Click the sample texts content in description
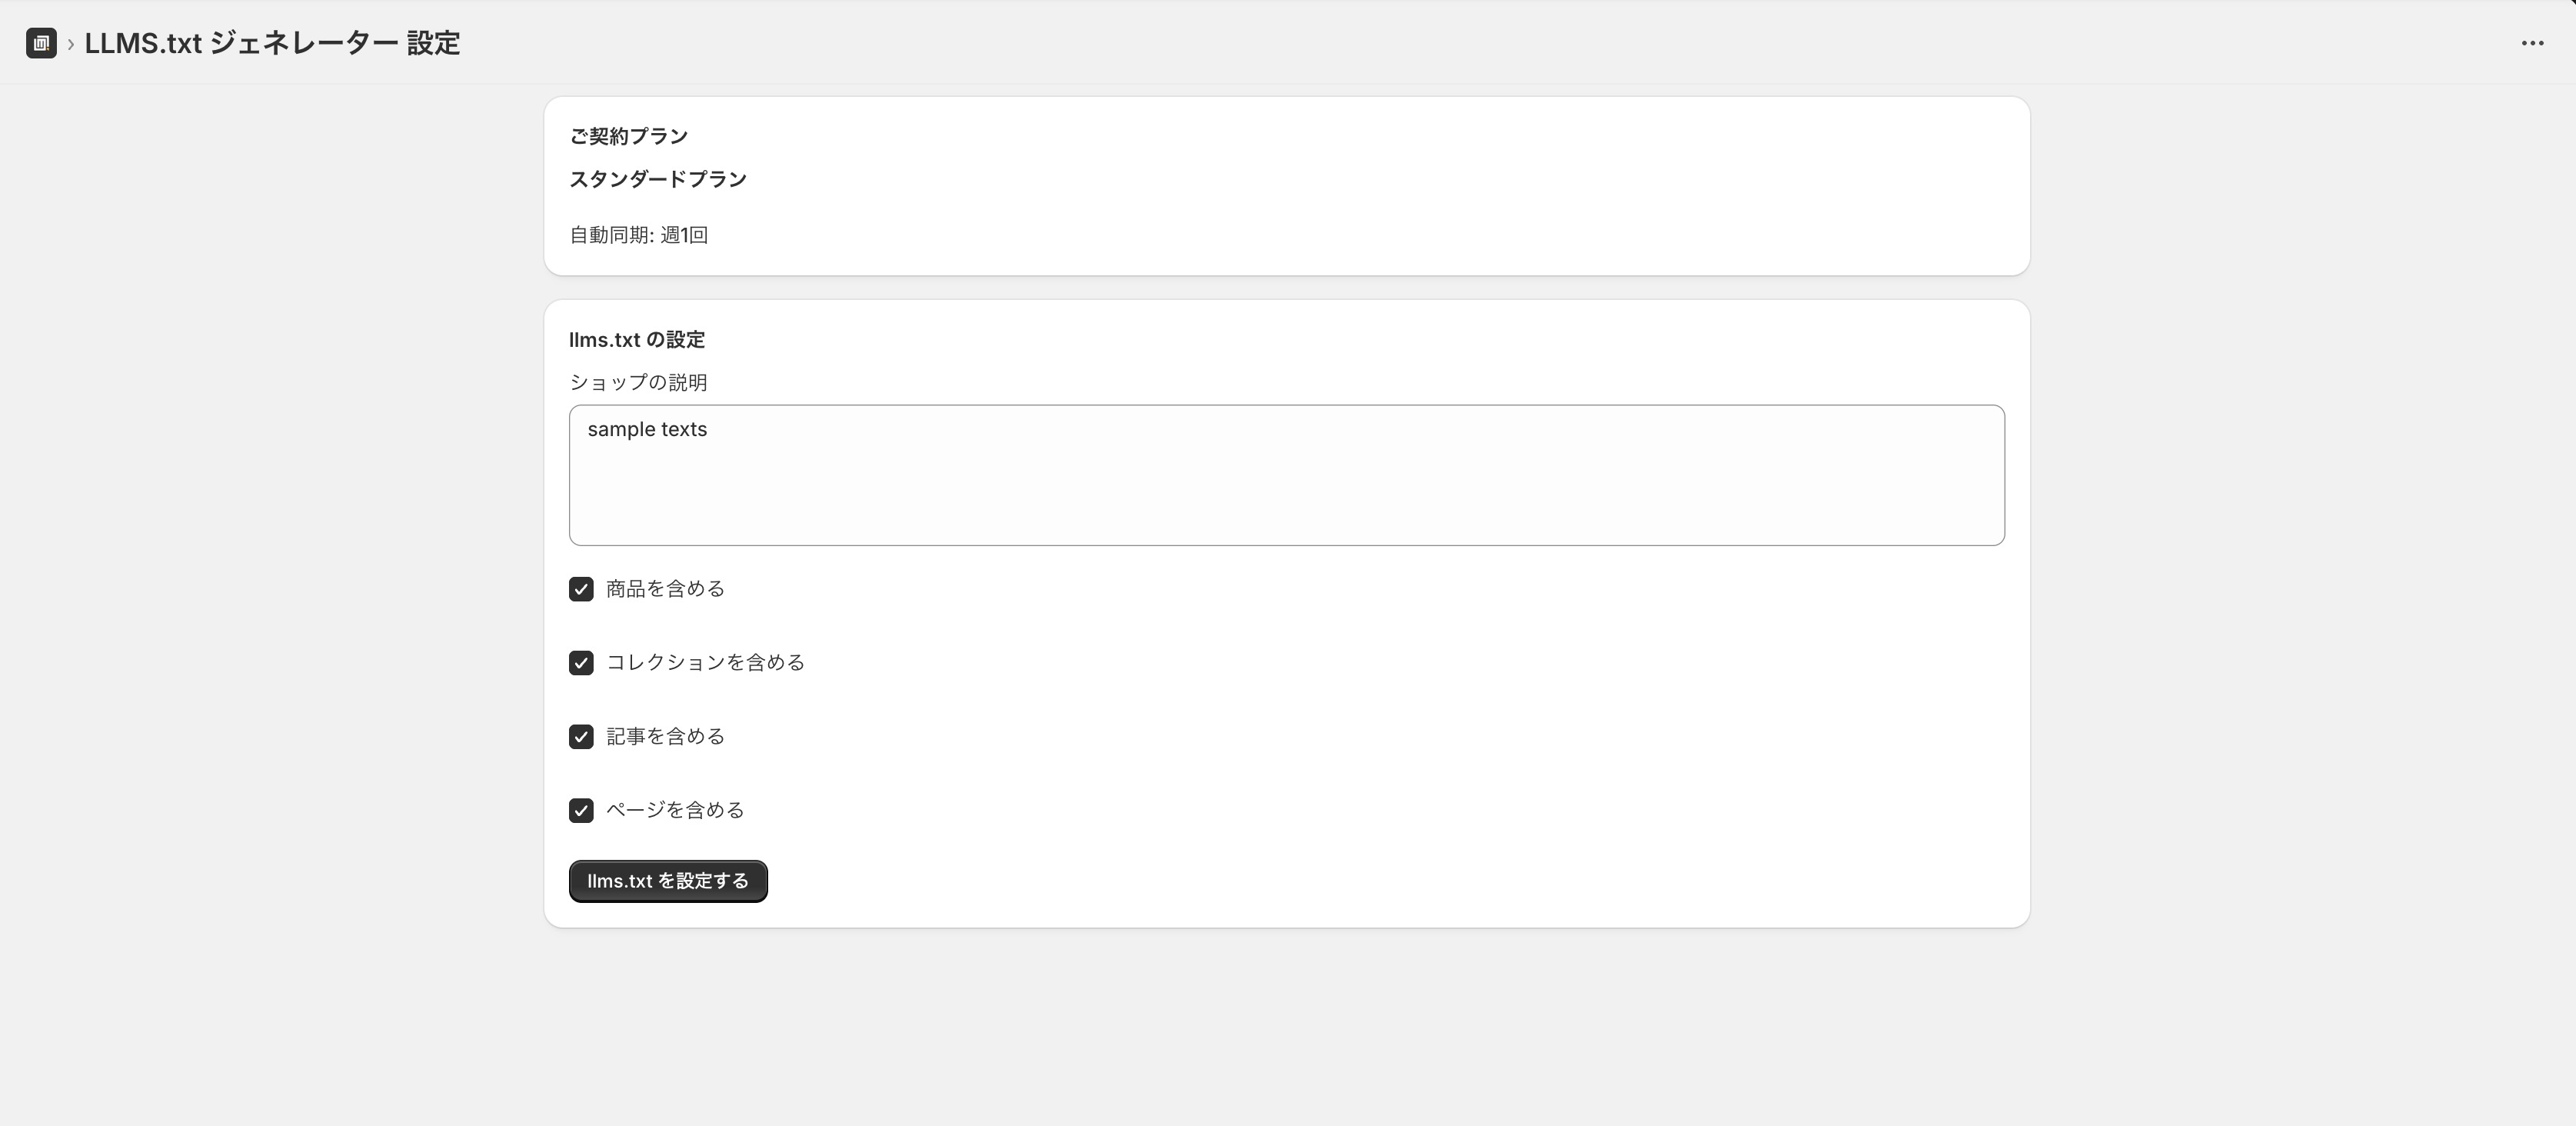Image resolution: width=2576 pixels, height=1126 pixels. tap(647, 429)
